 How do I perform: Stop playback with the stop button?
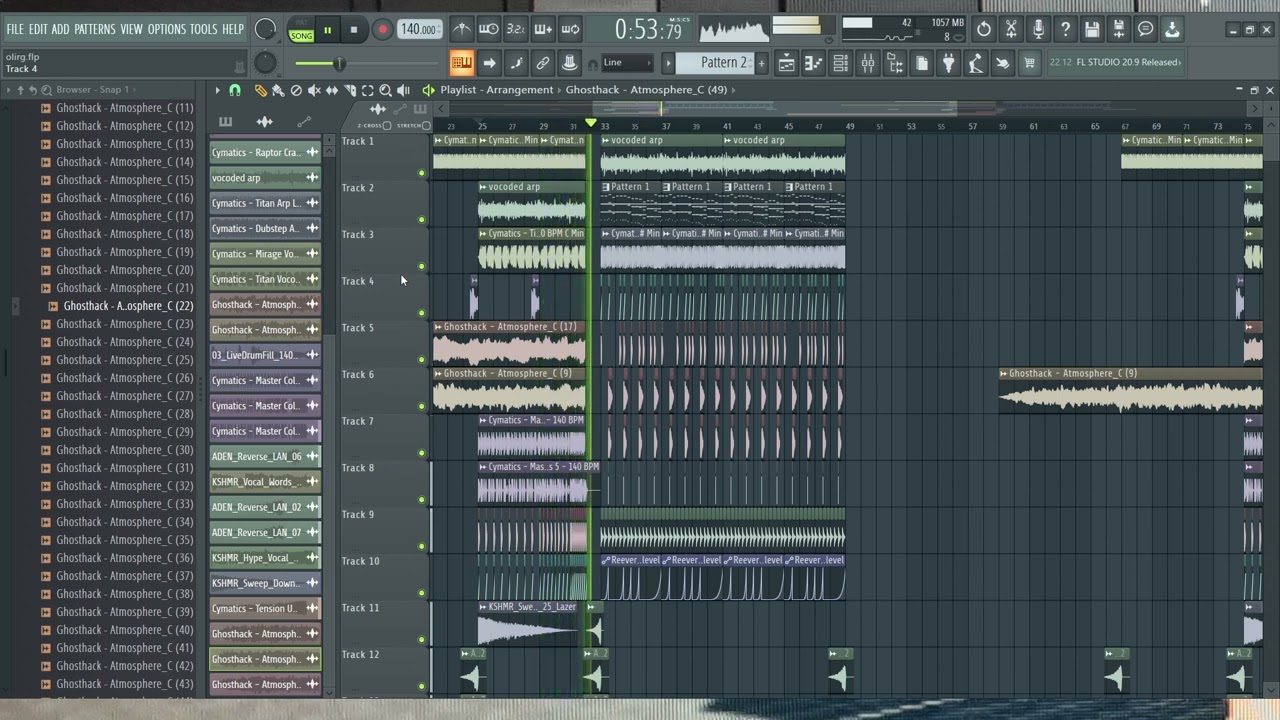pyautogui.click(x=353, y=30)
